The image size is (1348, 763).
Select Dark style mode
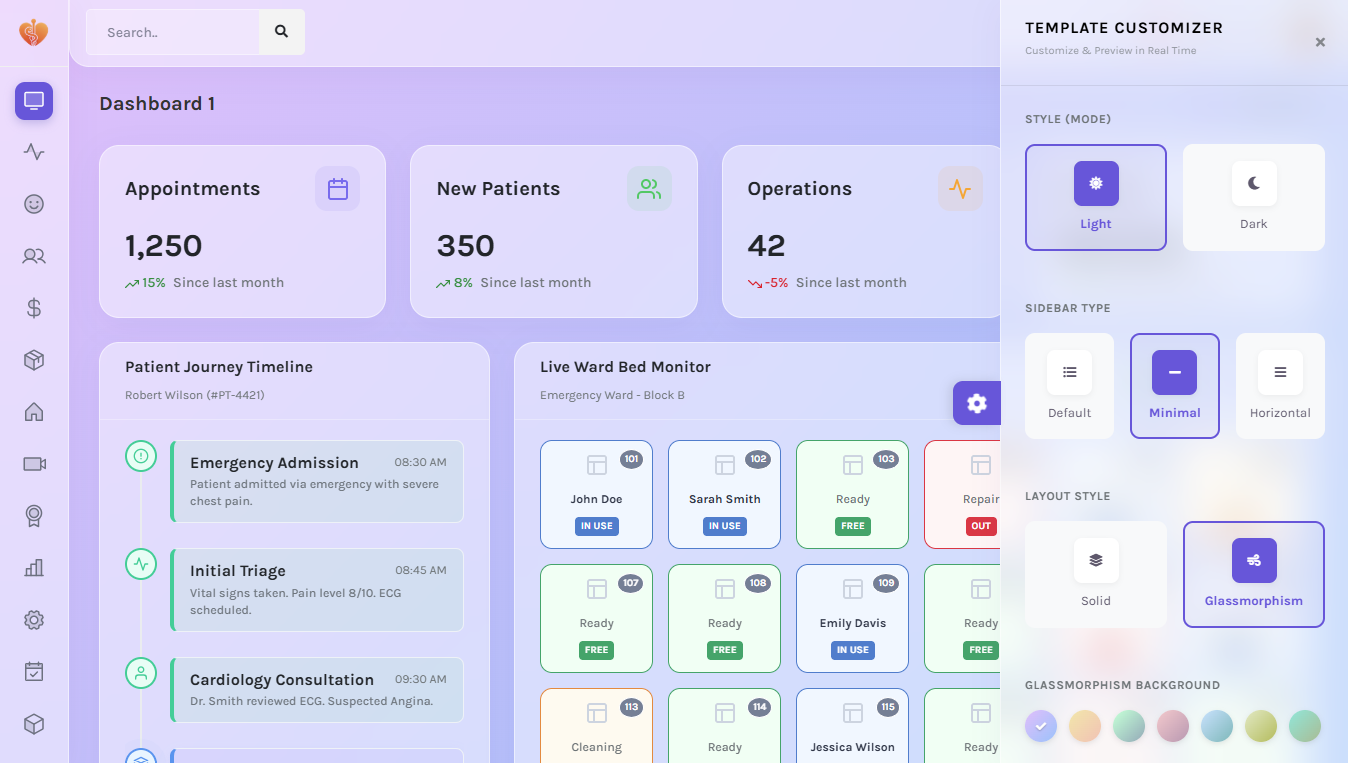click(x=1254, y=197)
